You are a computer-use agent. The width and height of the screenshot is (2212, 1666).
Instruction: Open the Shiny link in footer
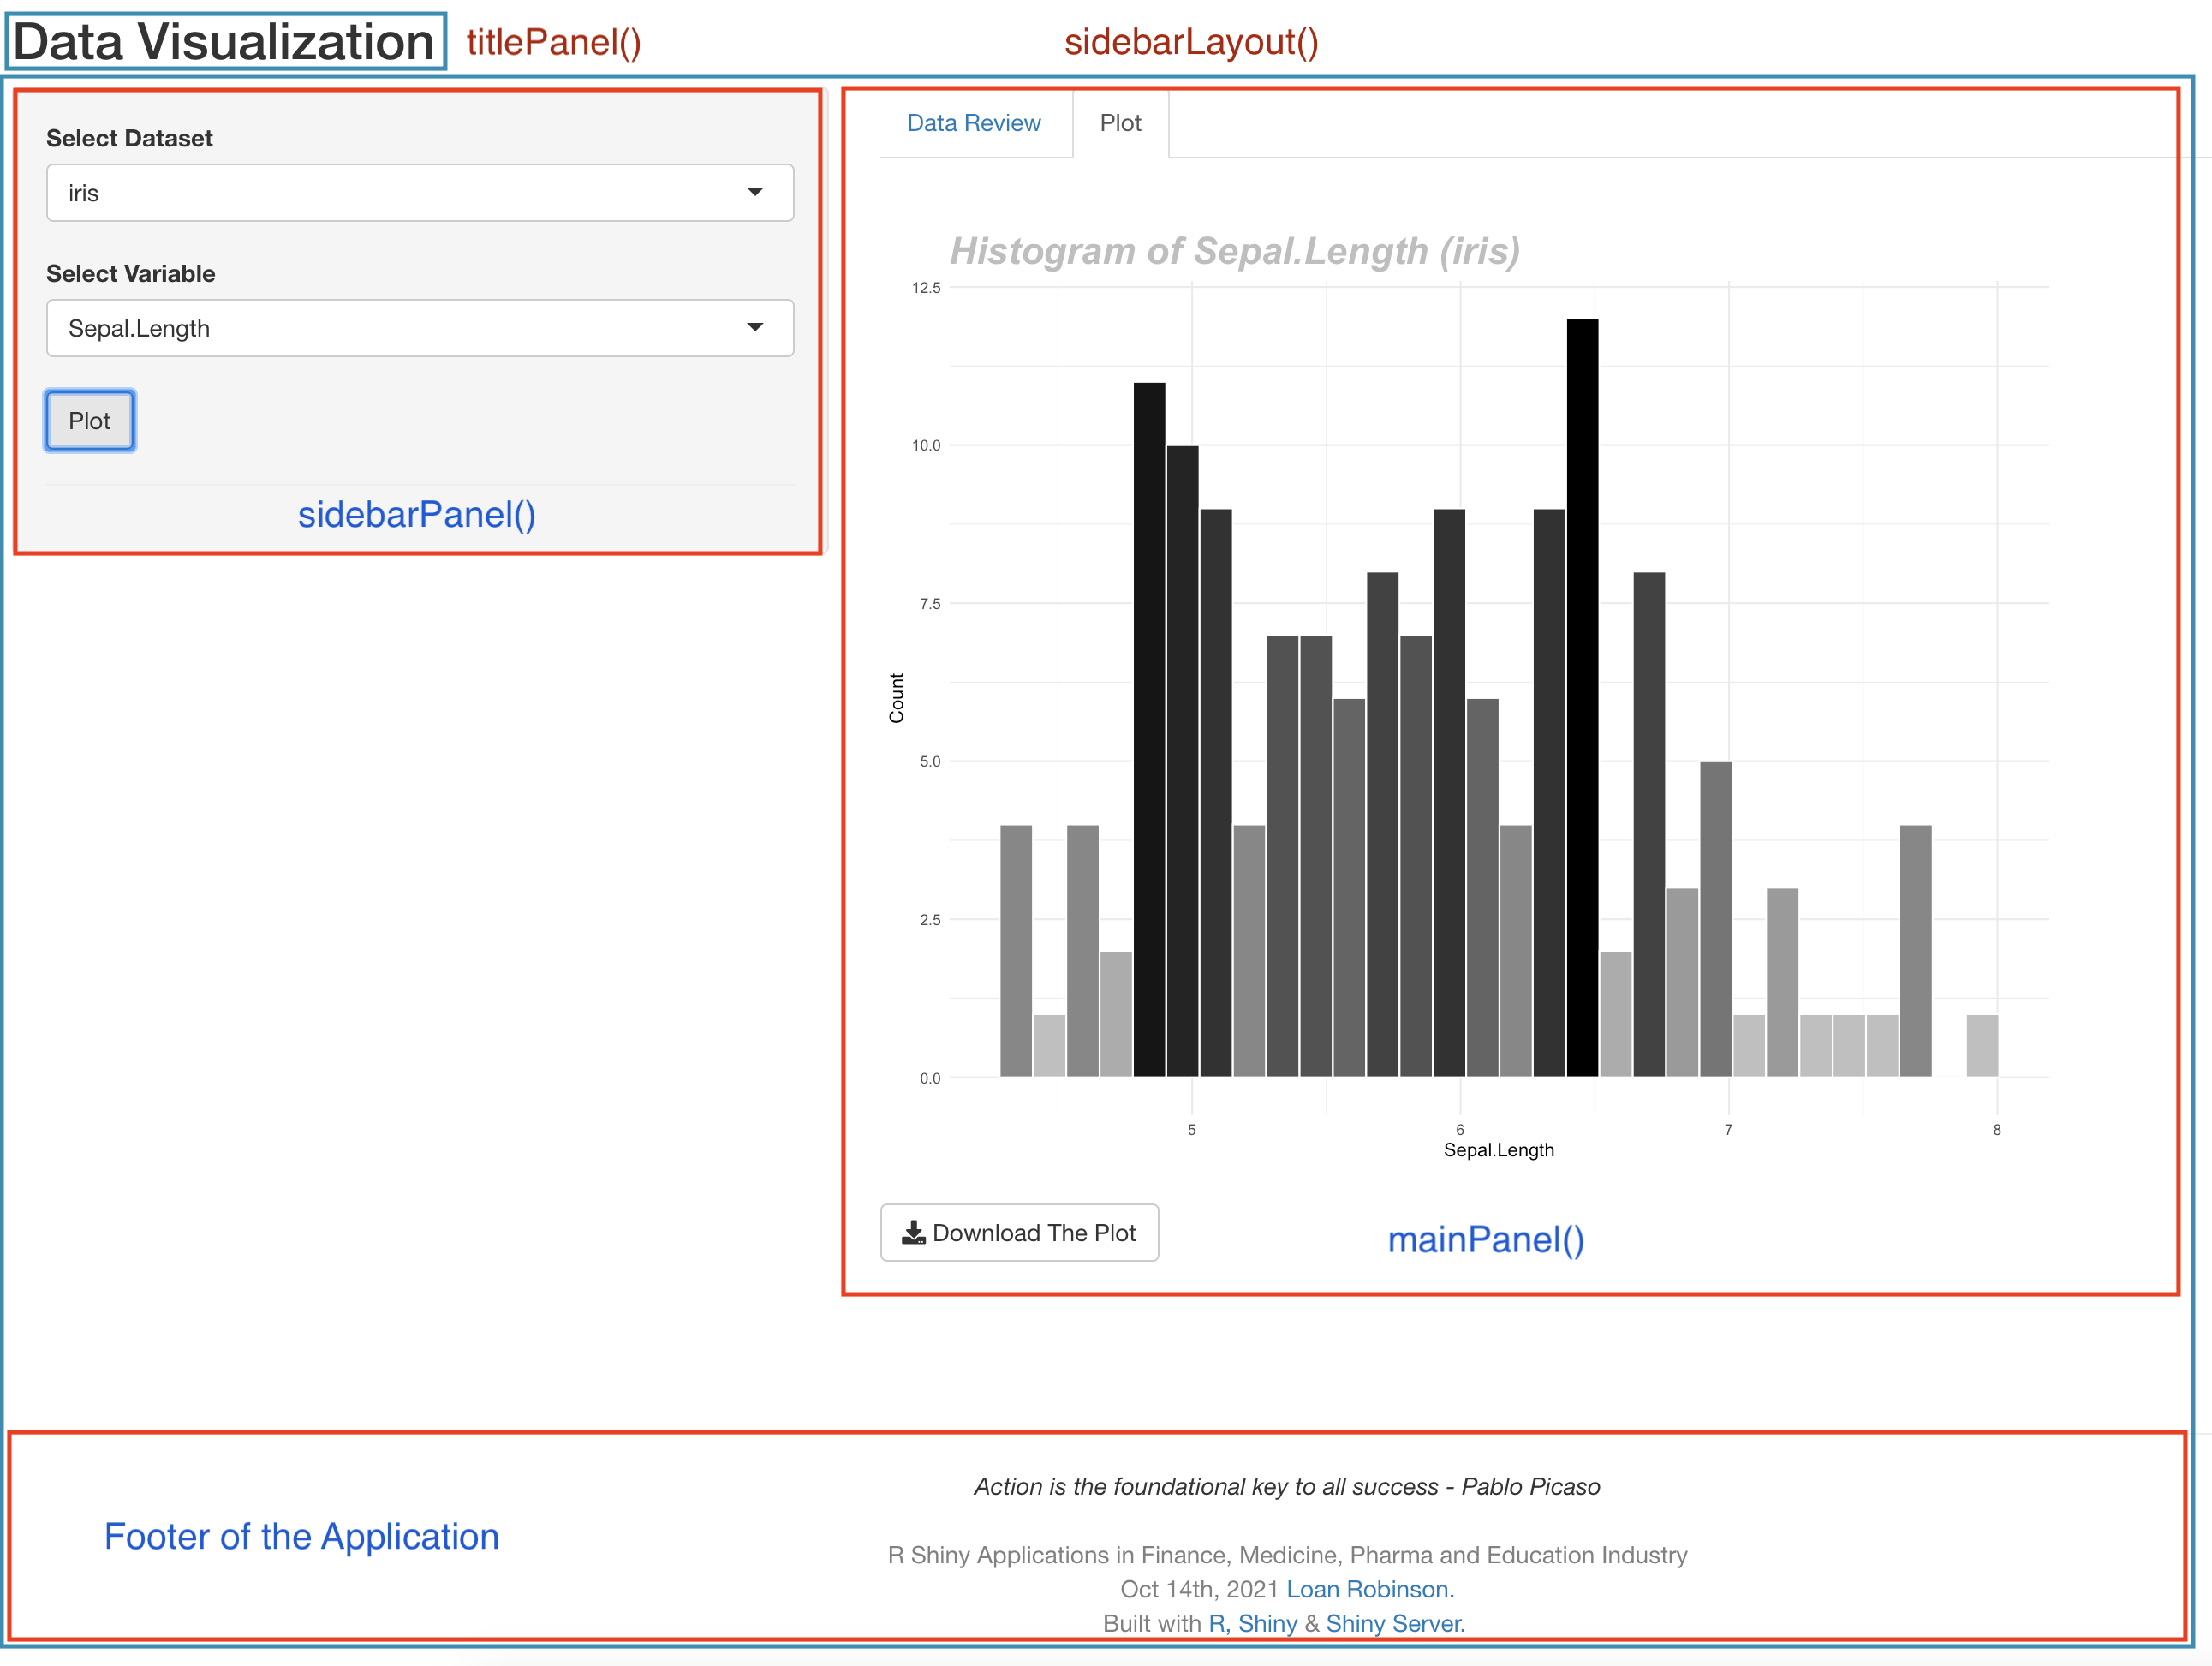1267,1623
